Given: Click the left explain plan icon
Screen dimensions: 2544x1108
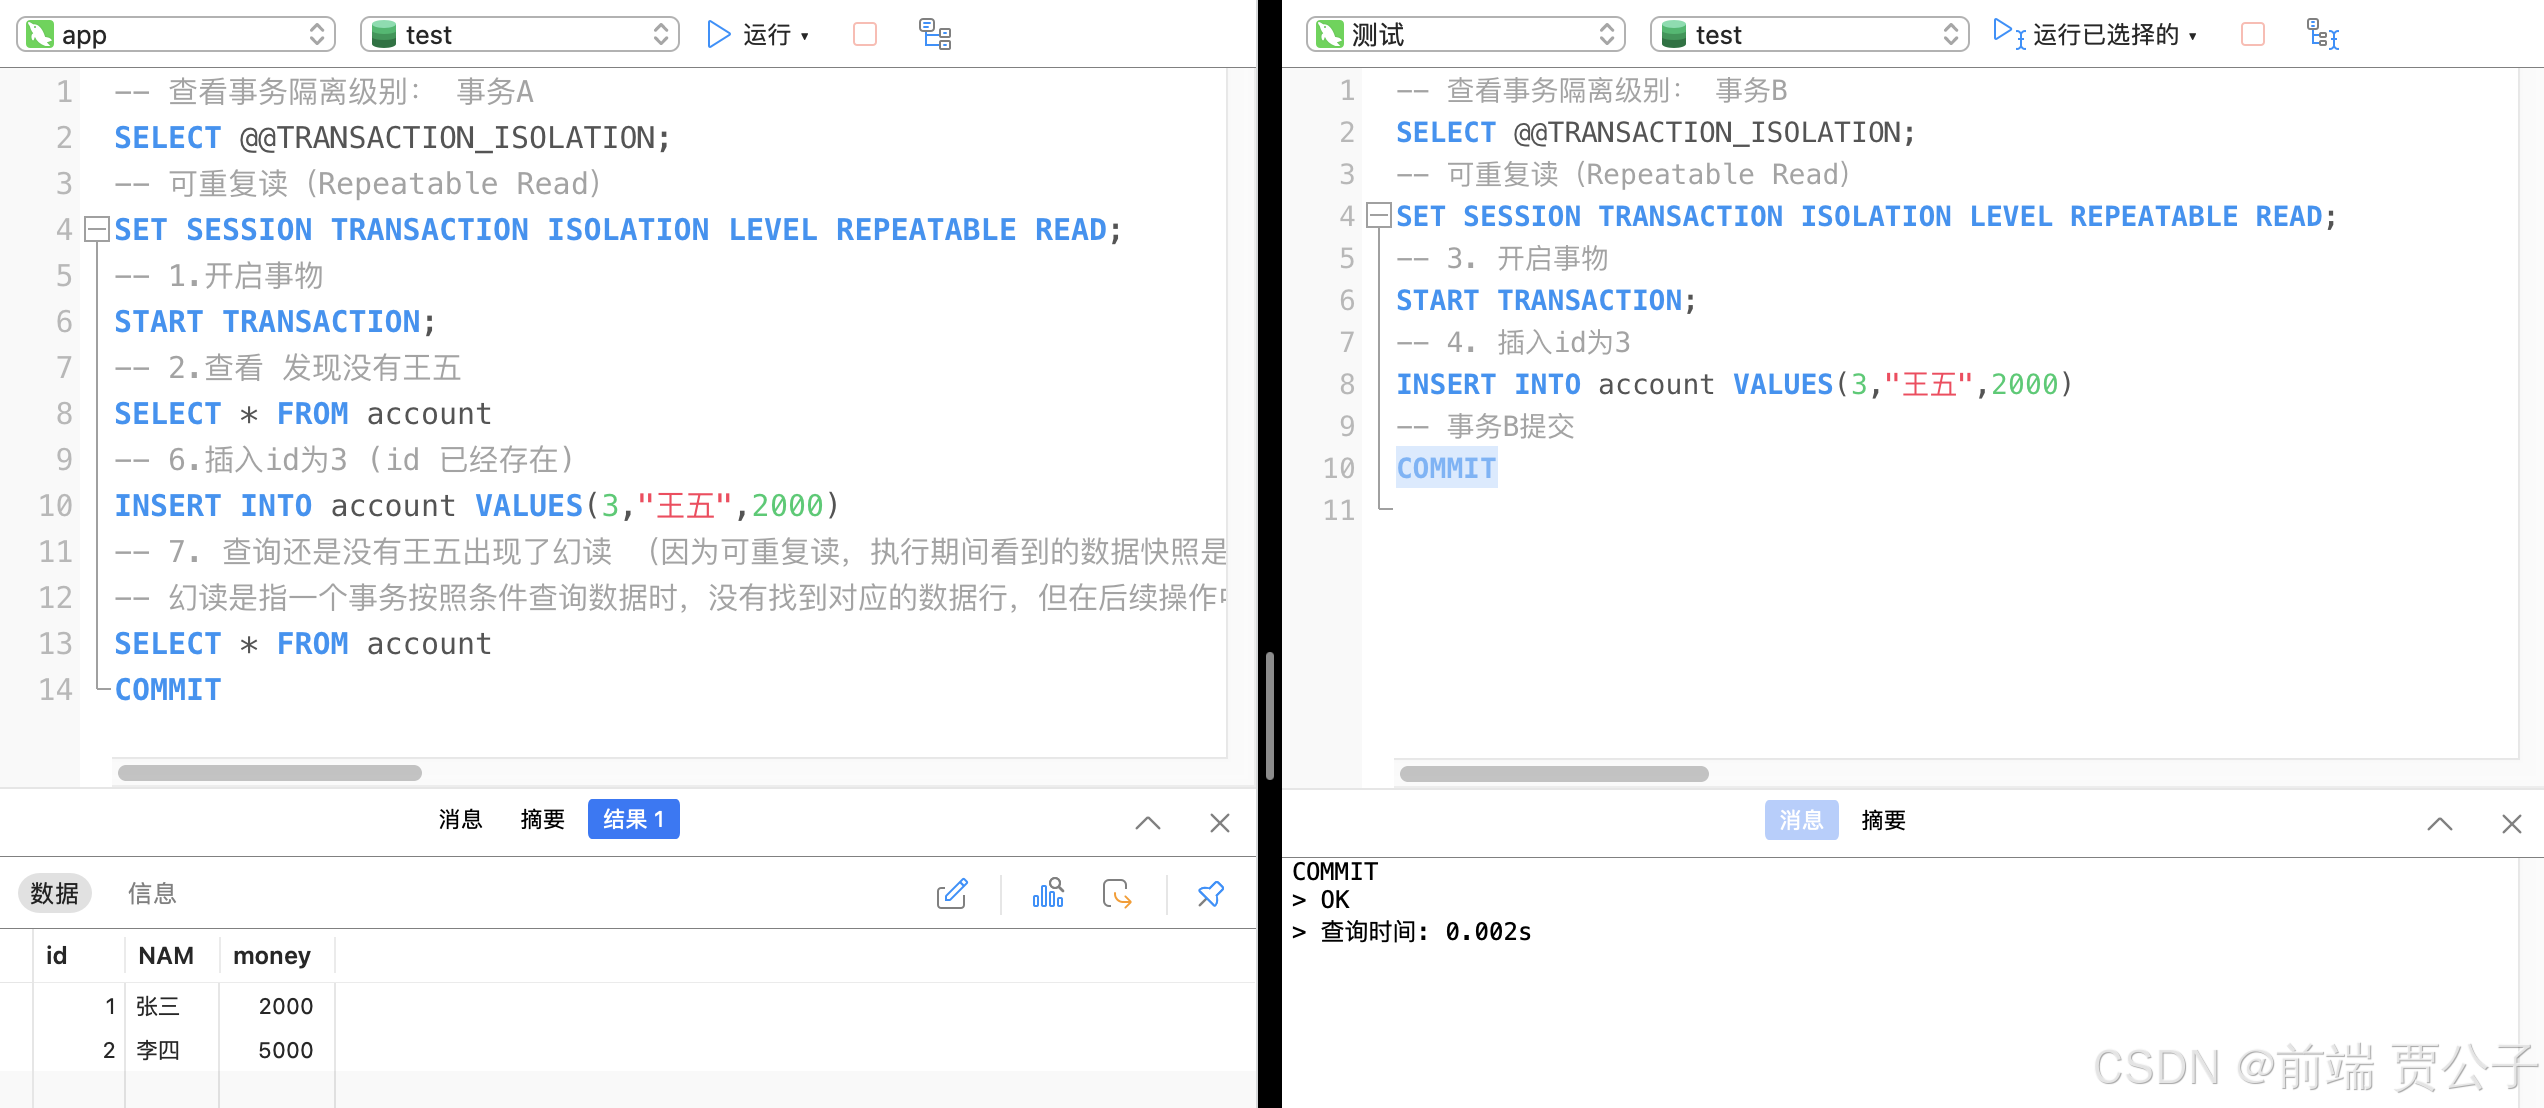Looking at the screenshot, I should [935, 35].
